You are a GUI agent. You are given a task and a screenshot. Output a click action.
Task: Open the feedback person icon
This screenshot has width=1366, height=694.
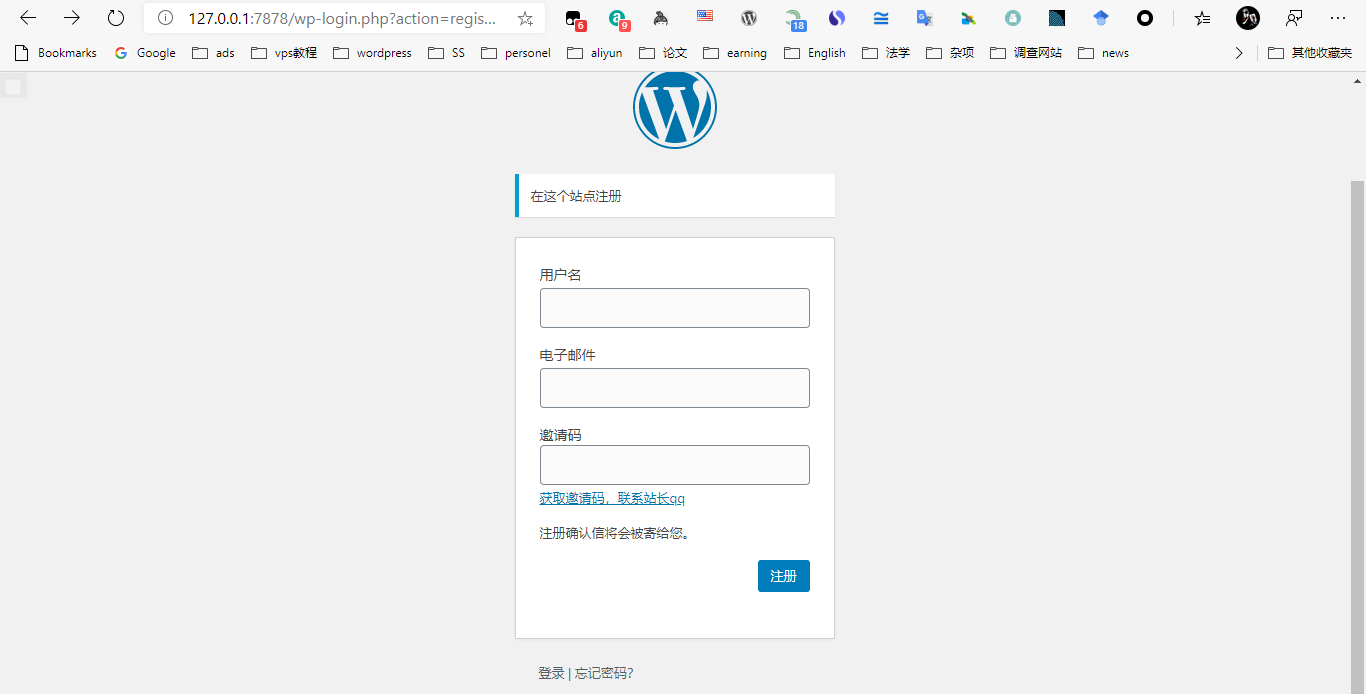tap(1294, 18)
